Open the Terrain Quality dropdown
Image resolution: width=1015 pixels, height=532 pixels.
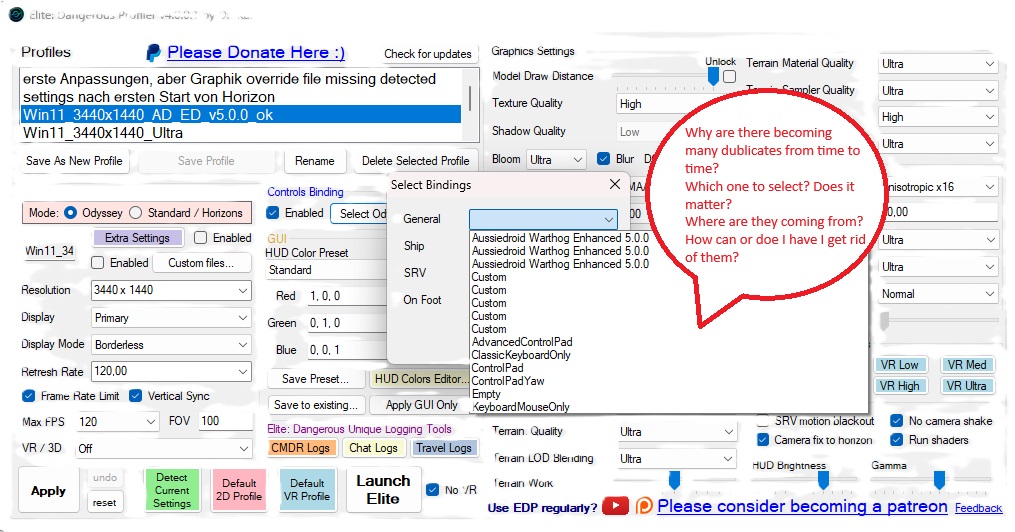click(x=676, y=432)
